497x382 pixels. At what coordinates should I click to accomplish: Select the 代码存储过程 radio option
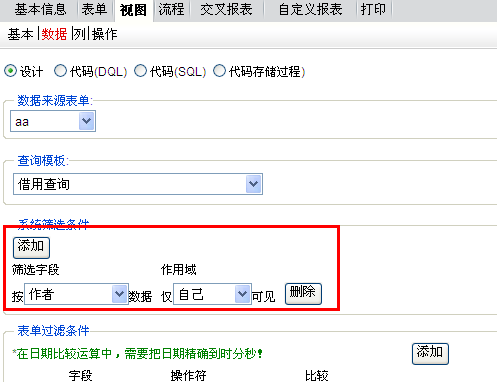[219, 71]
